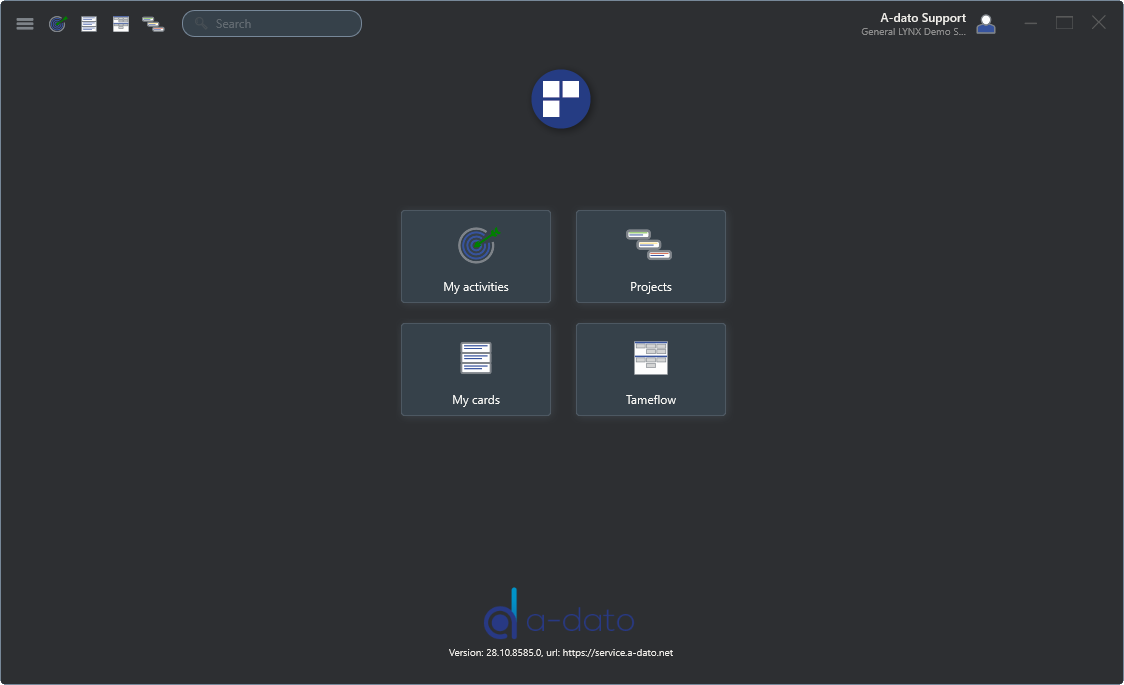Open the Projects tile
The width and height of the screenshot is (1124, 685).
point(651,257)
